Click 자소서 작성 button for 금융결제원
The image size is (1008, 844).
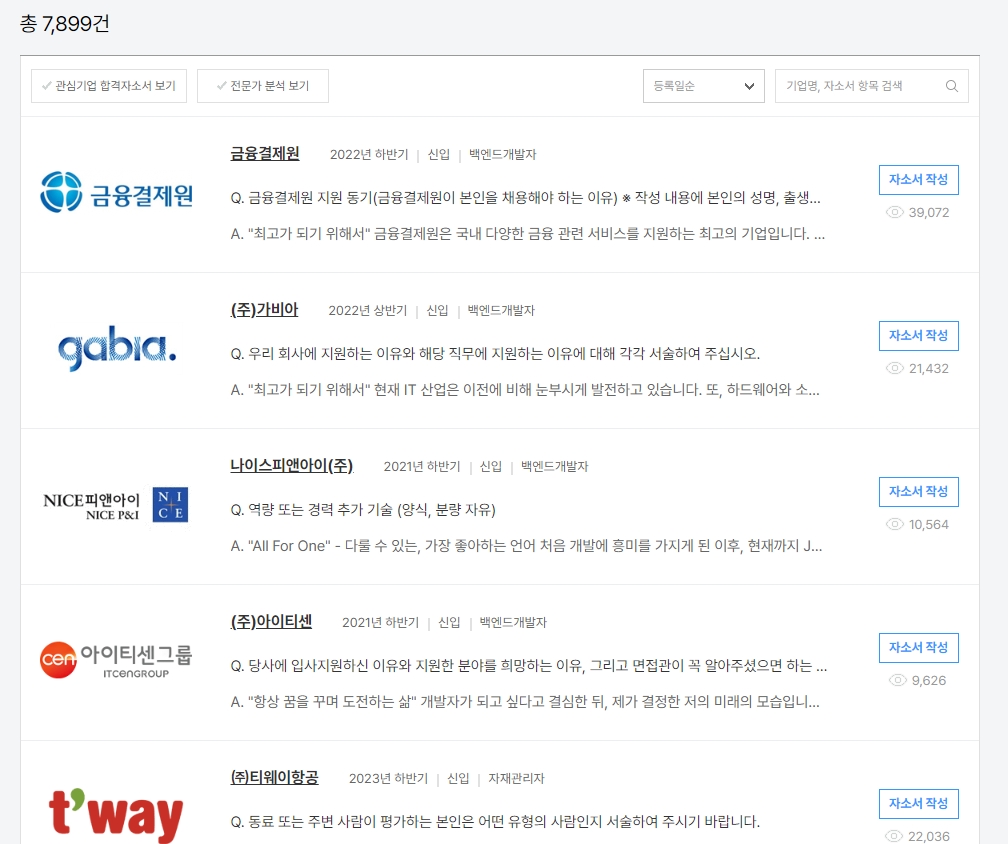[918, 180]
